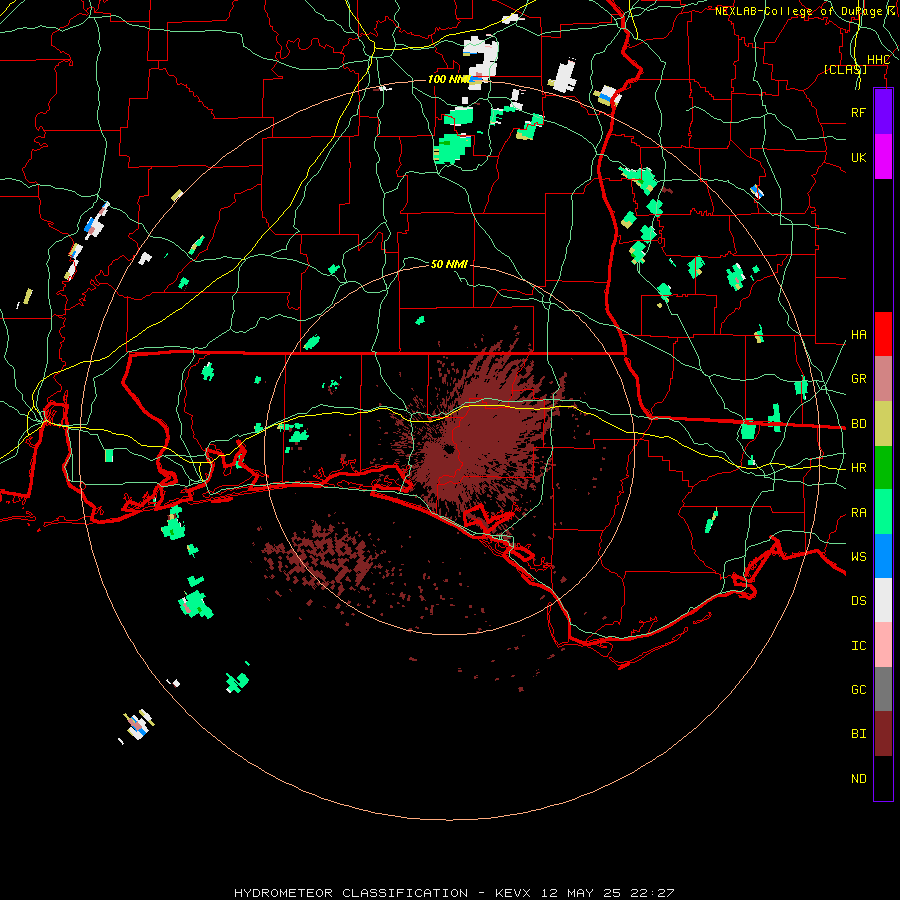The height and width of the screenshot is (900, 900).
Task: Click the WS legend label
Action: (x=858, y=556)
